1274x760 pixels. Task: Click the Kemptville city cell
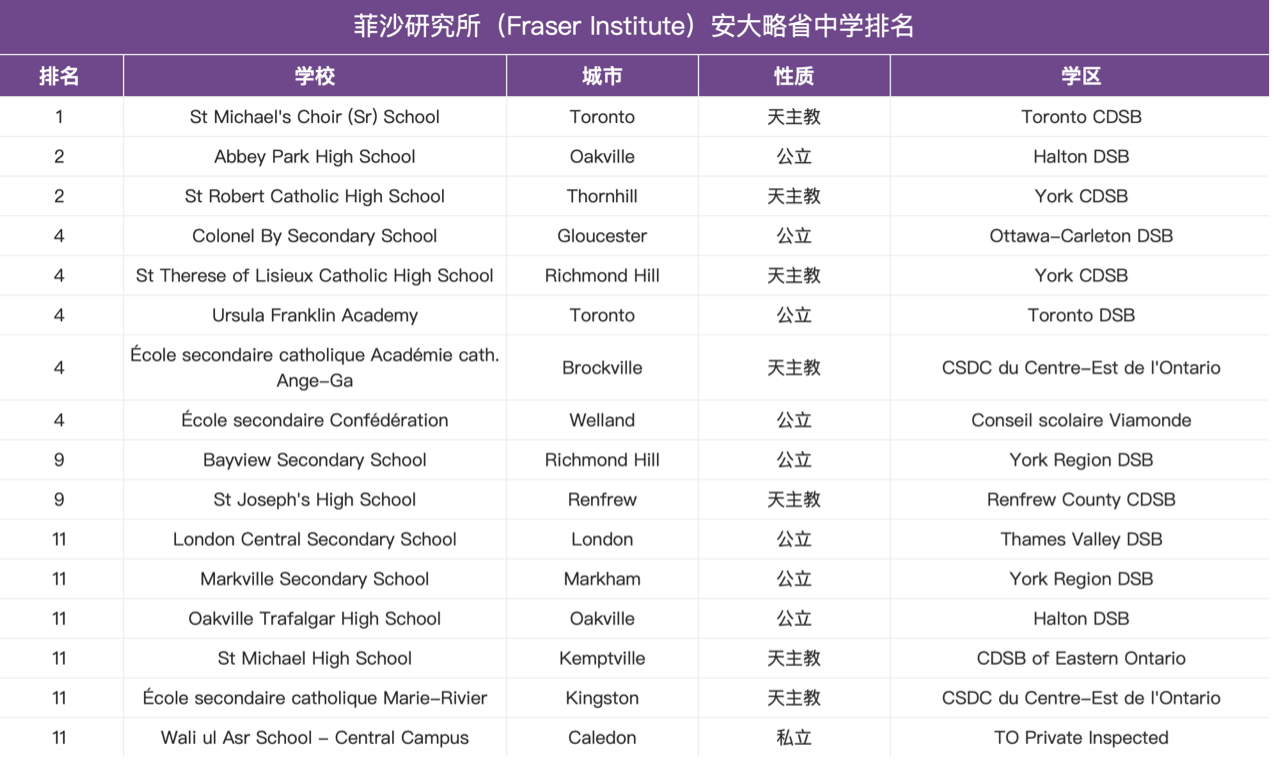[602, 659]
